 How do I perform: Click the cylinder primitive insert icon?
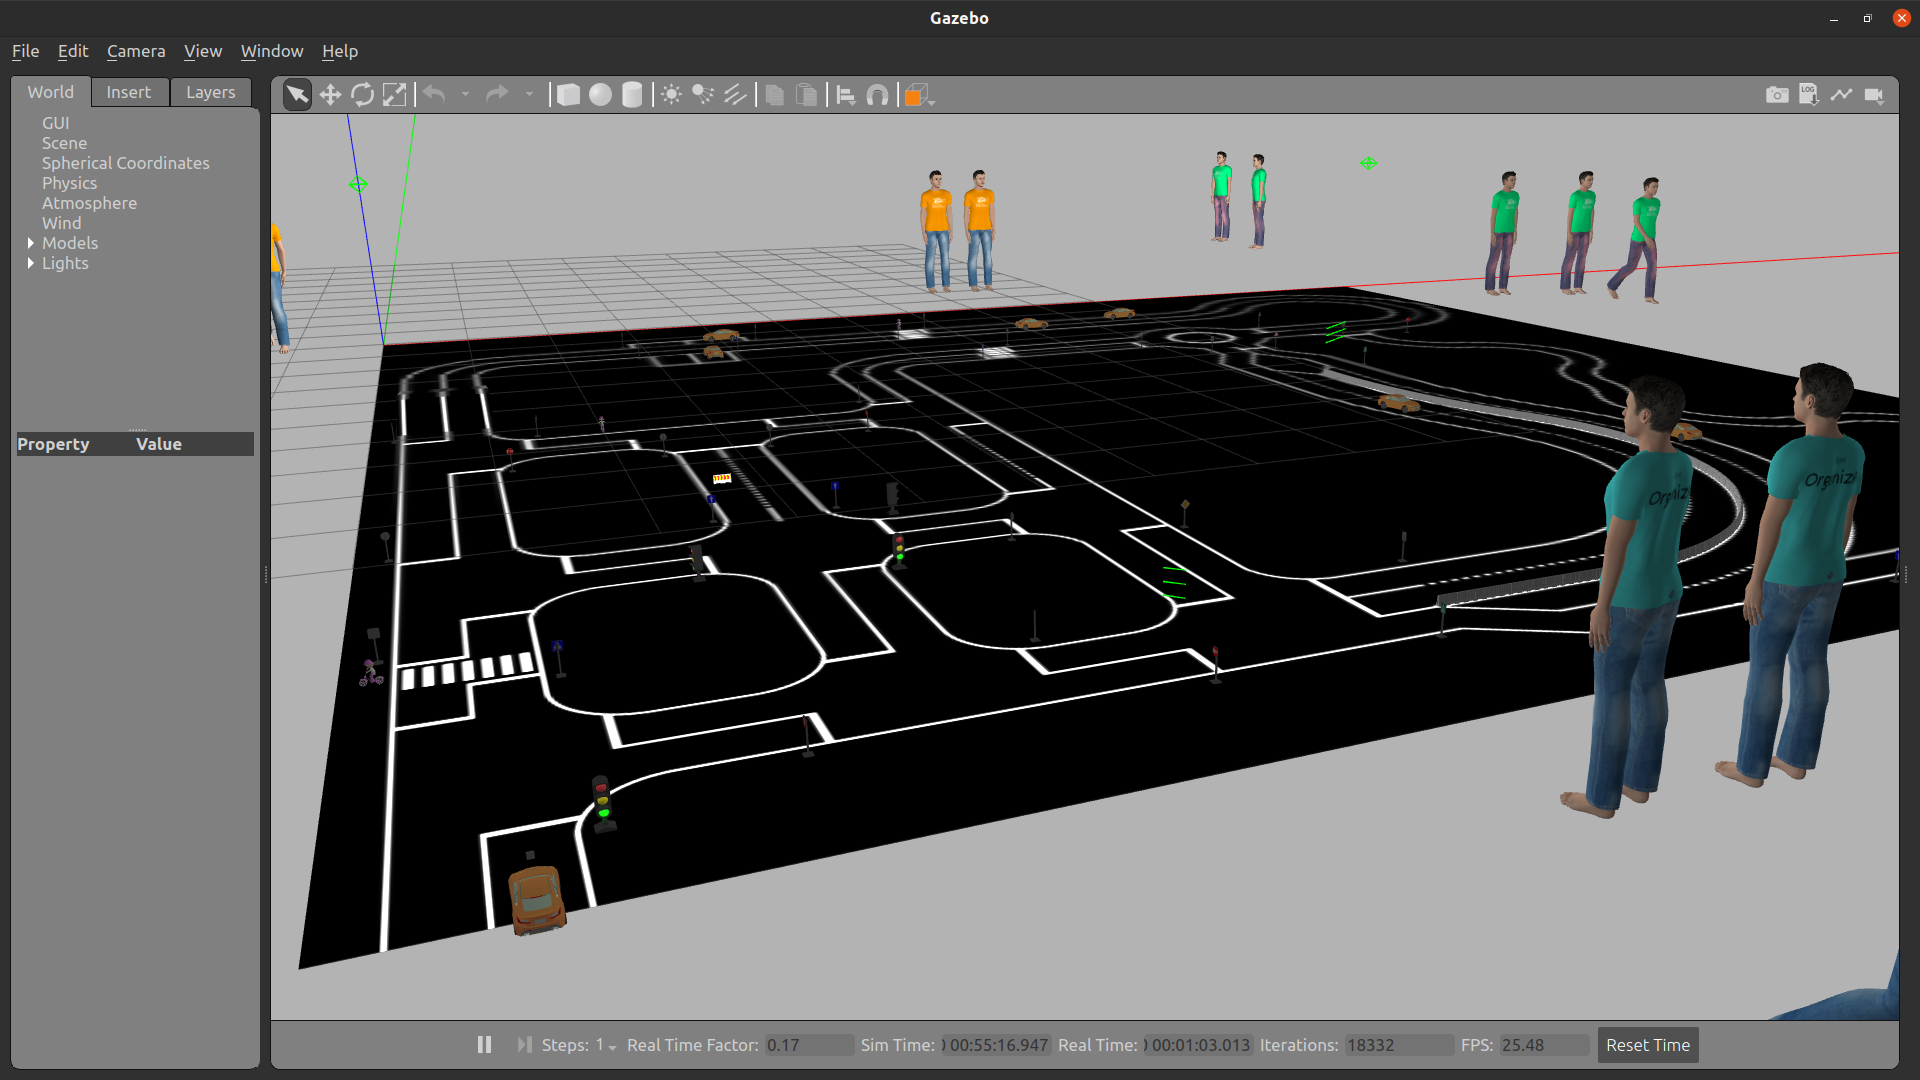coord(633,94)
